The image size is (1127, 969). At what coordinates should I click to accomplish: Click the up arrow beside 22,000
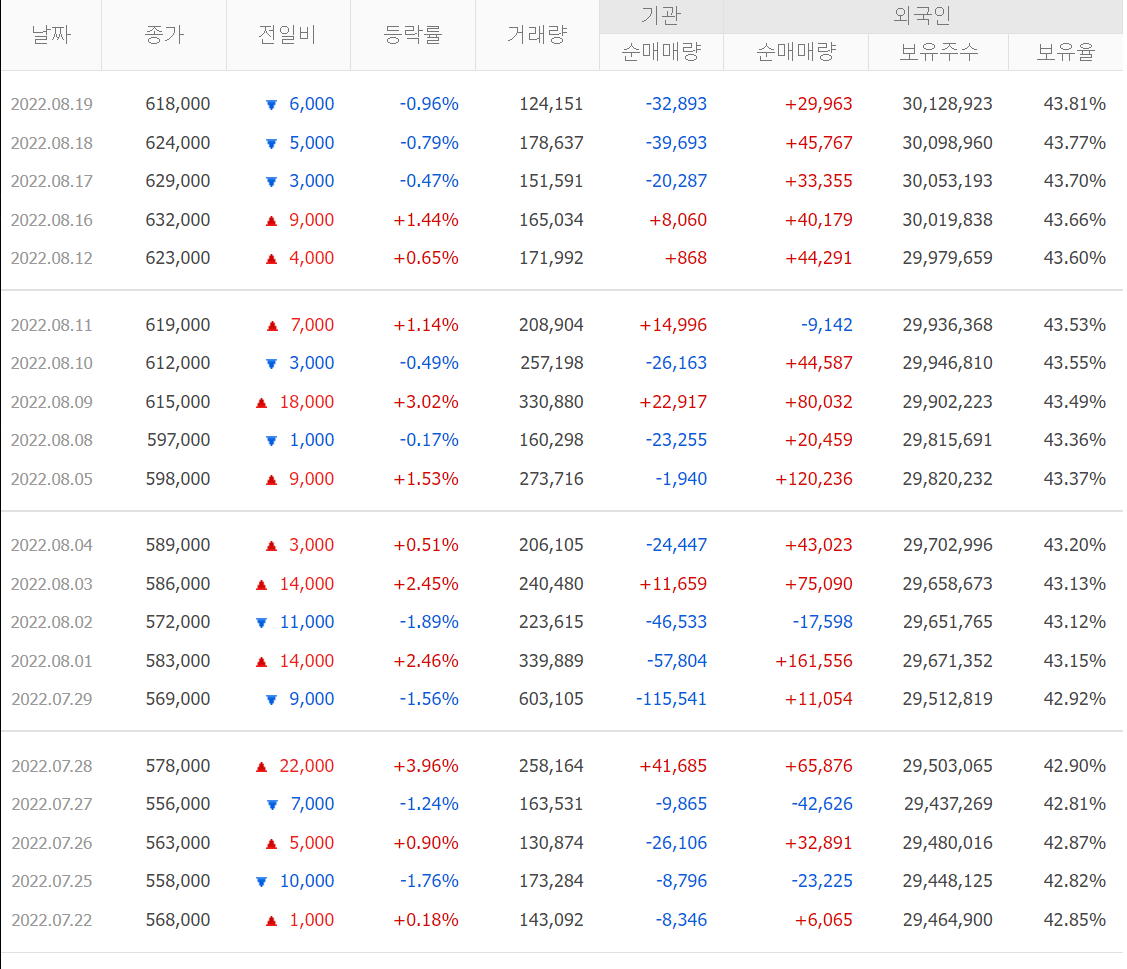tap(262, 766)
